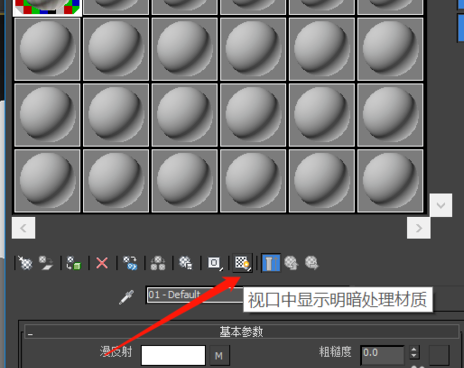Select last sample slot in first full row
This screenshot has width=464, height=368.
390,49
